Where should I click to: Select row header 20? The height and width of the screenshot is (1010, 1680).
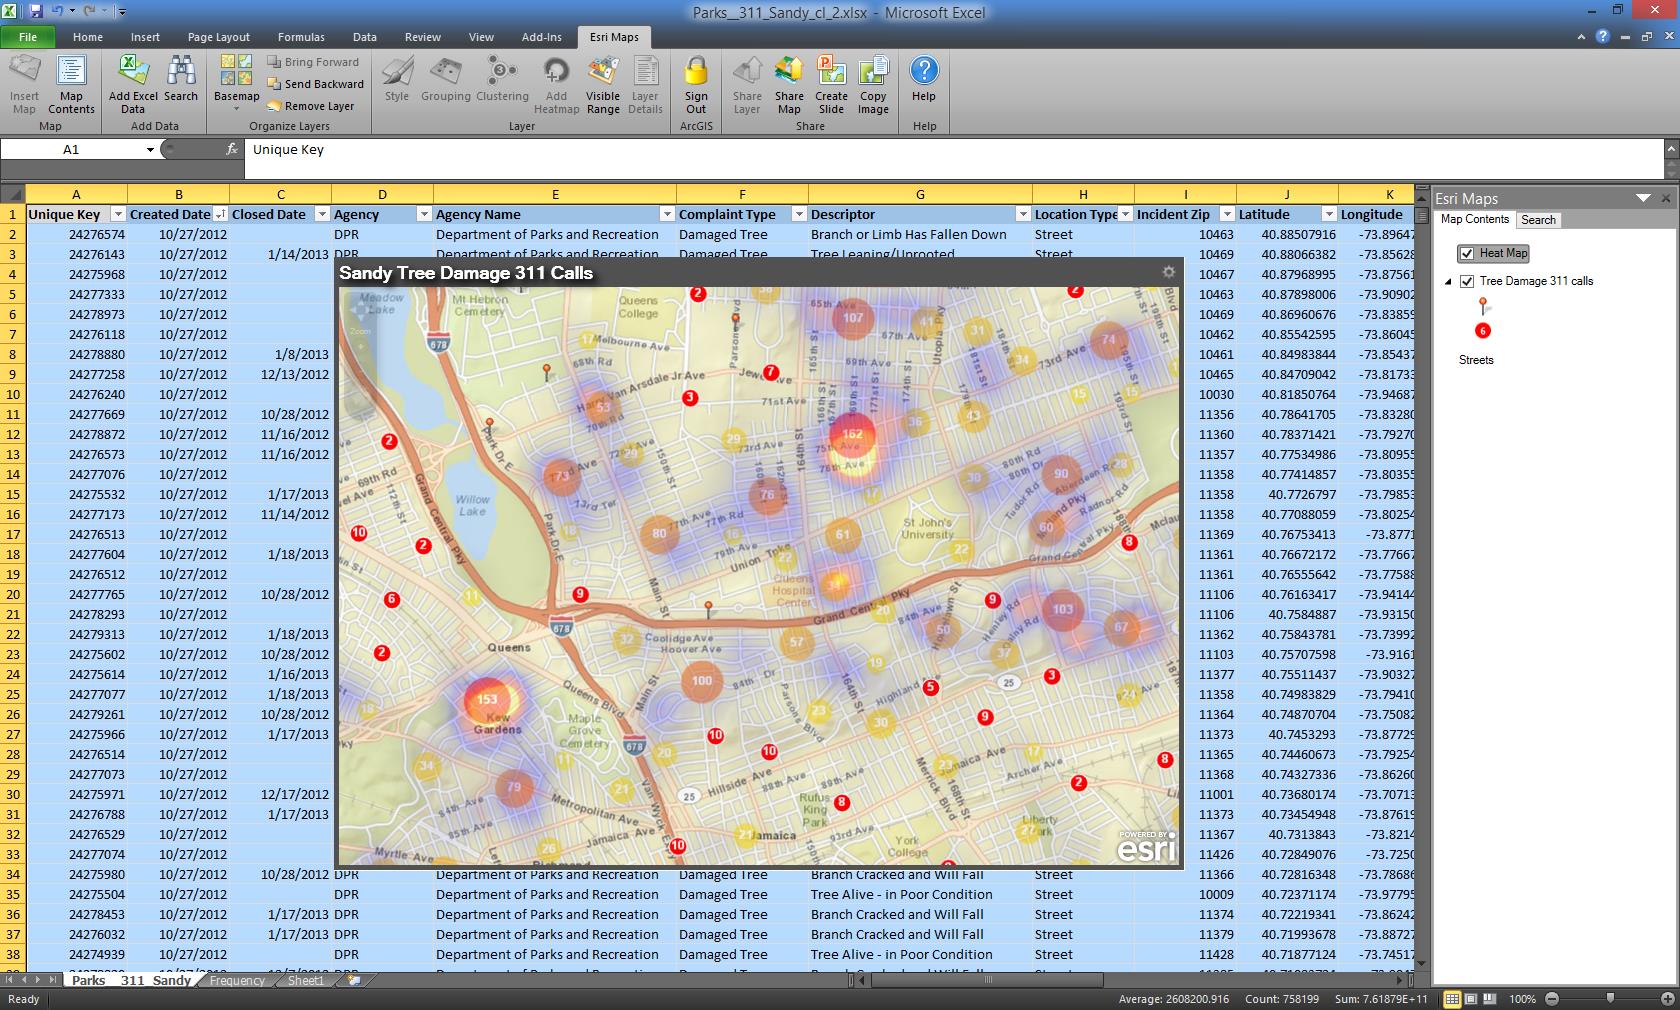coord(13,594)
